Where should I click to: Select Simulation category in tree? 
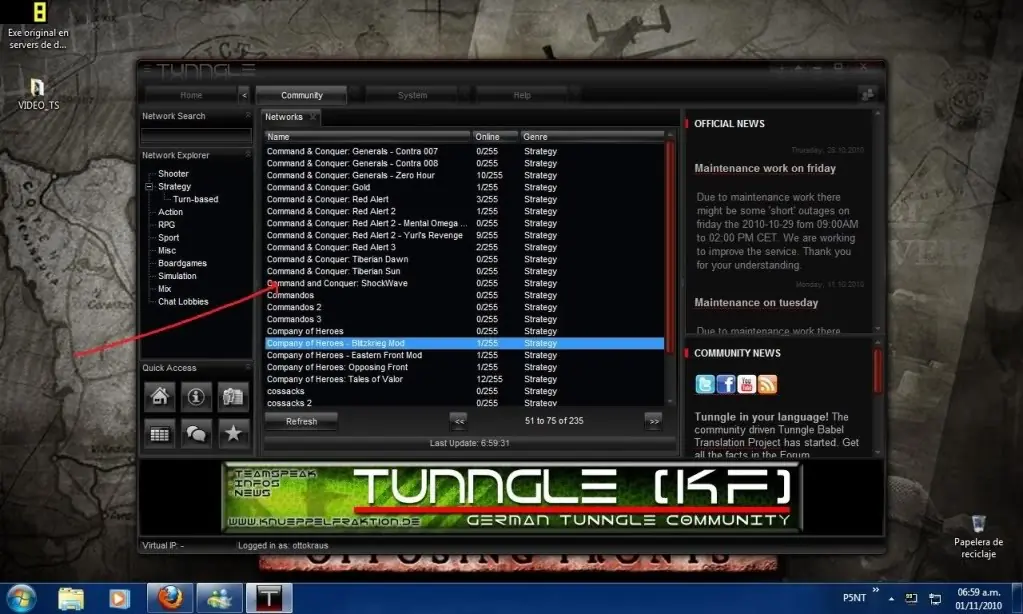pyautogui.click(x=177, y=276)
